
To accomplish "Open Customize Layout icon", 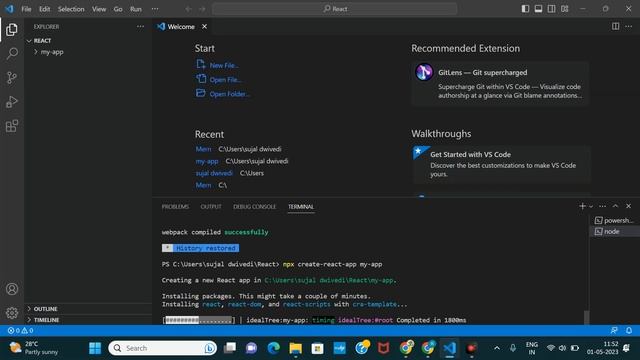I will point(564,9).
